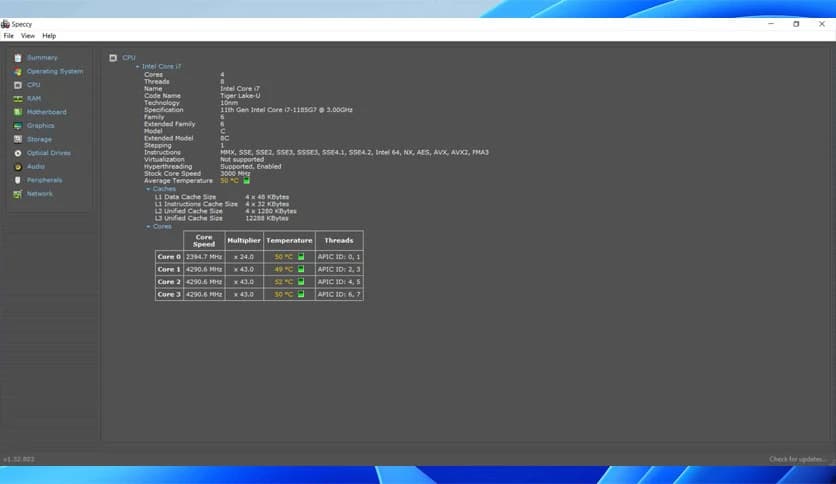The height and width of the screenshot is (484, 836).
Task: Click the L1 Instructions Cache Size row
Action: [x=222, y=204]
